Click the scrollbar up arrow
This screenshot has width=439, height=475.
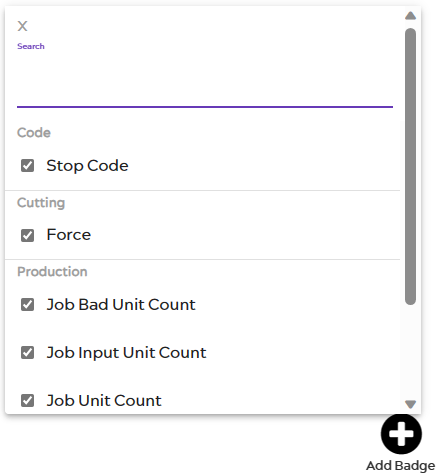410,16
